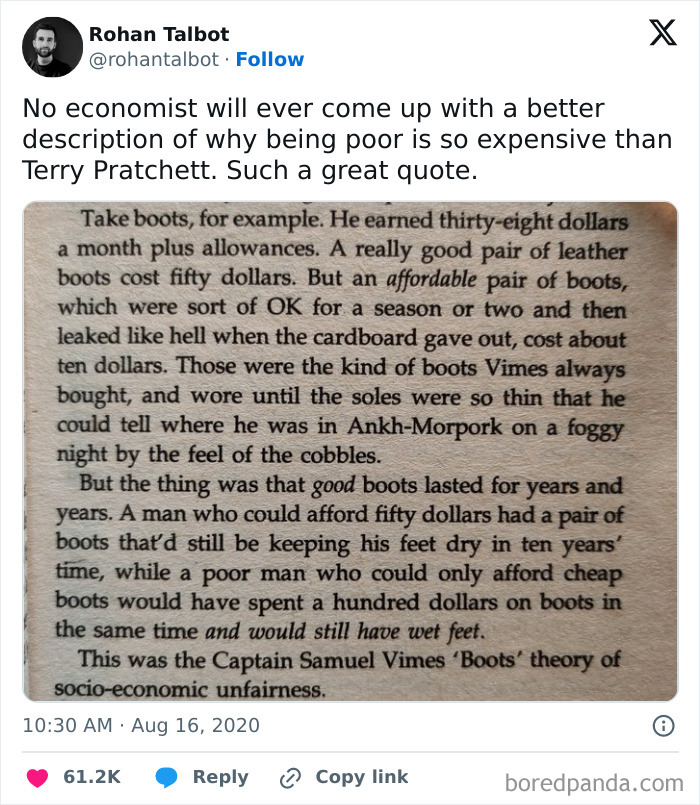Image resolution: width=700 pixels, height=805 pixels.
Task: Click the display name Rohan Talbot
Action: tap(158, 33)
